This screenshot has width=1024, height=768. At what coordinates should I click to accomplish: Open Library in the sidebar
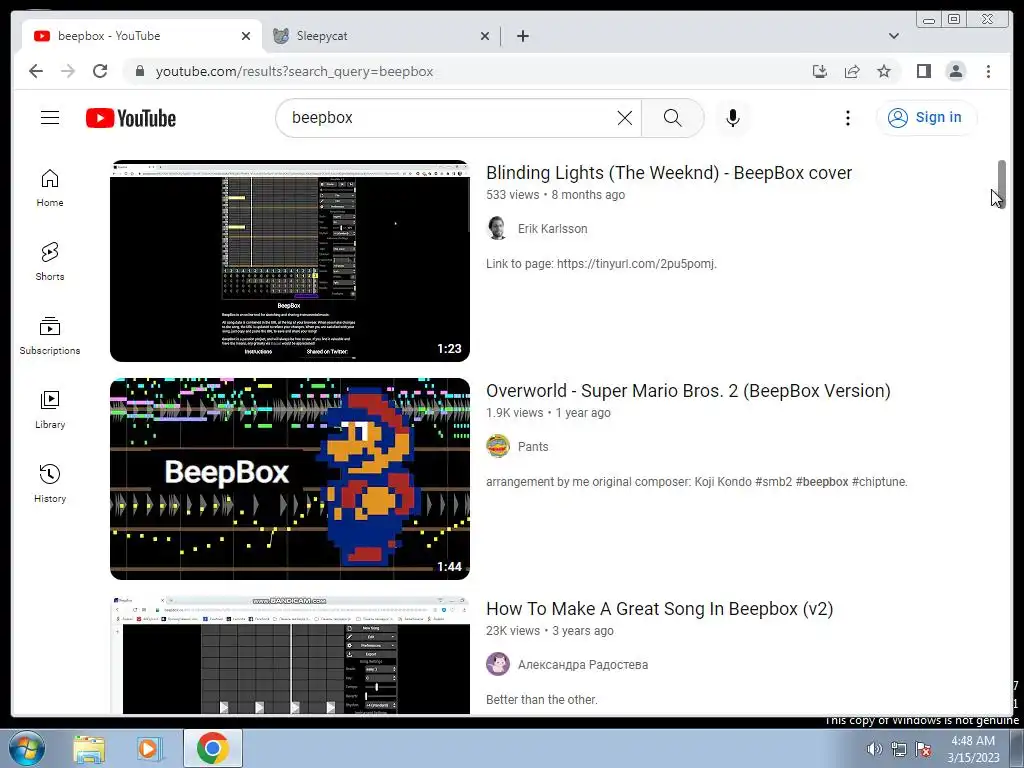tap(50, 409)
